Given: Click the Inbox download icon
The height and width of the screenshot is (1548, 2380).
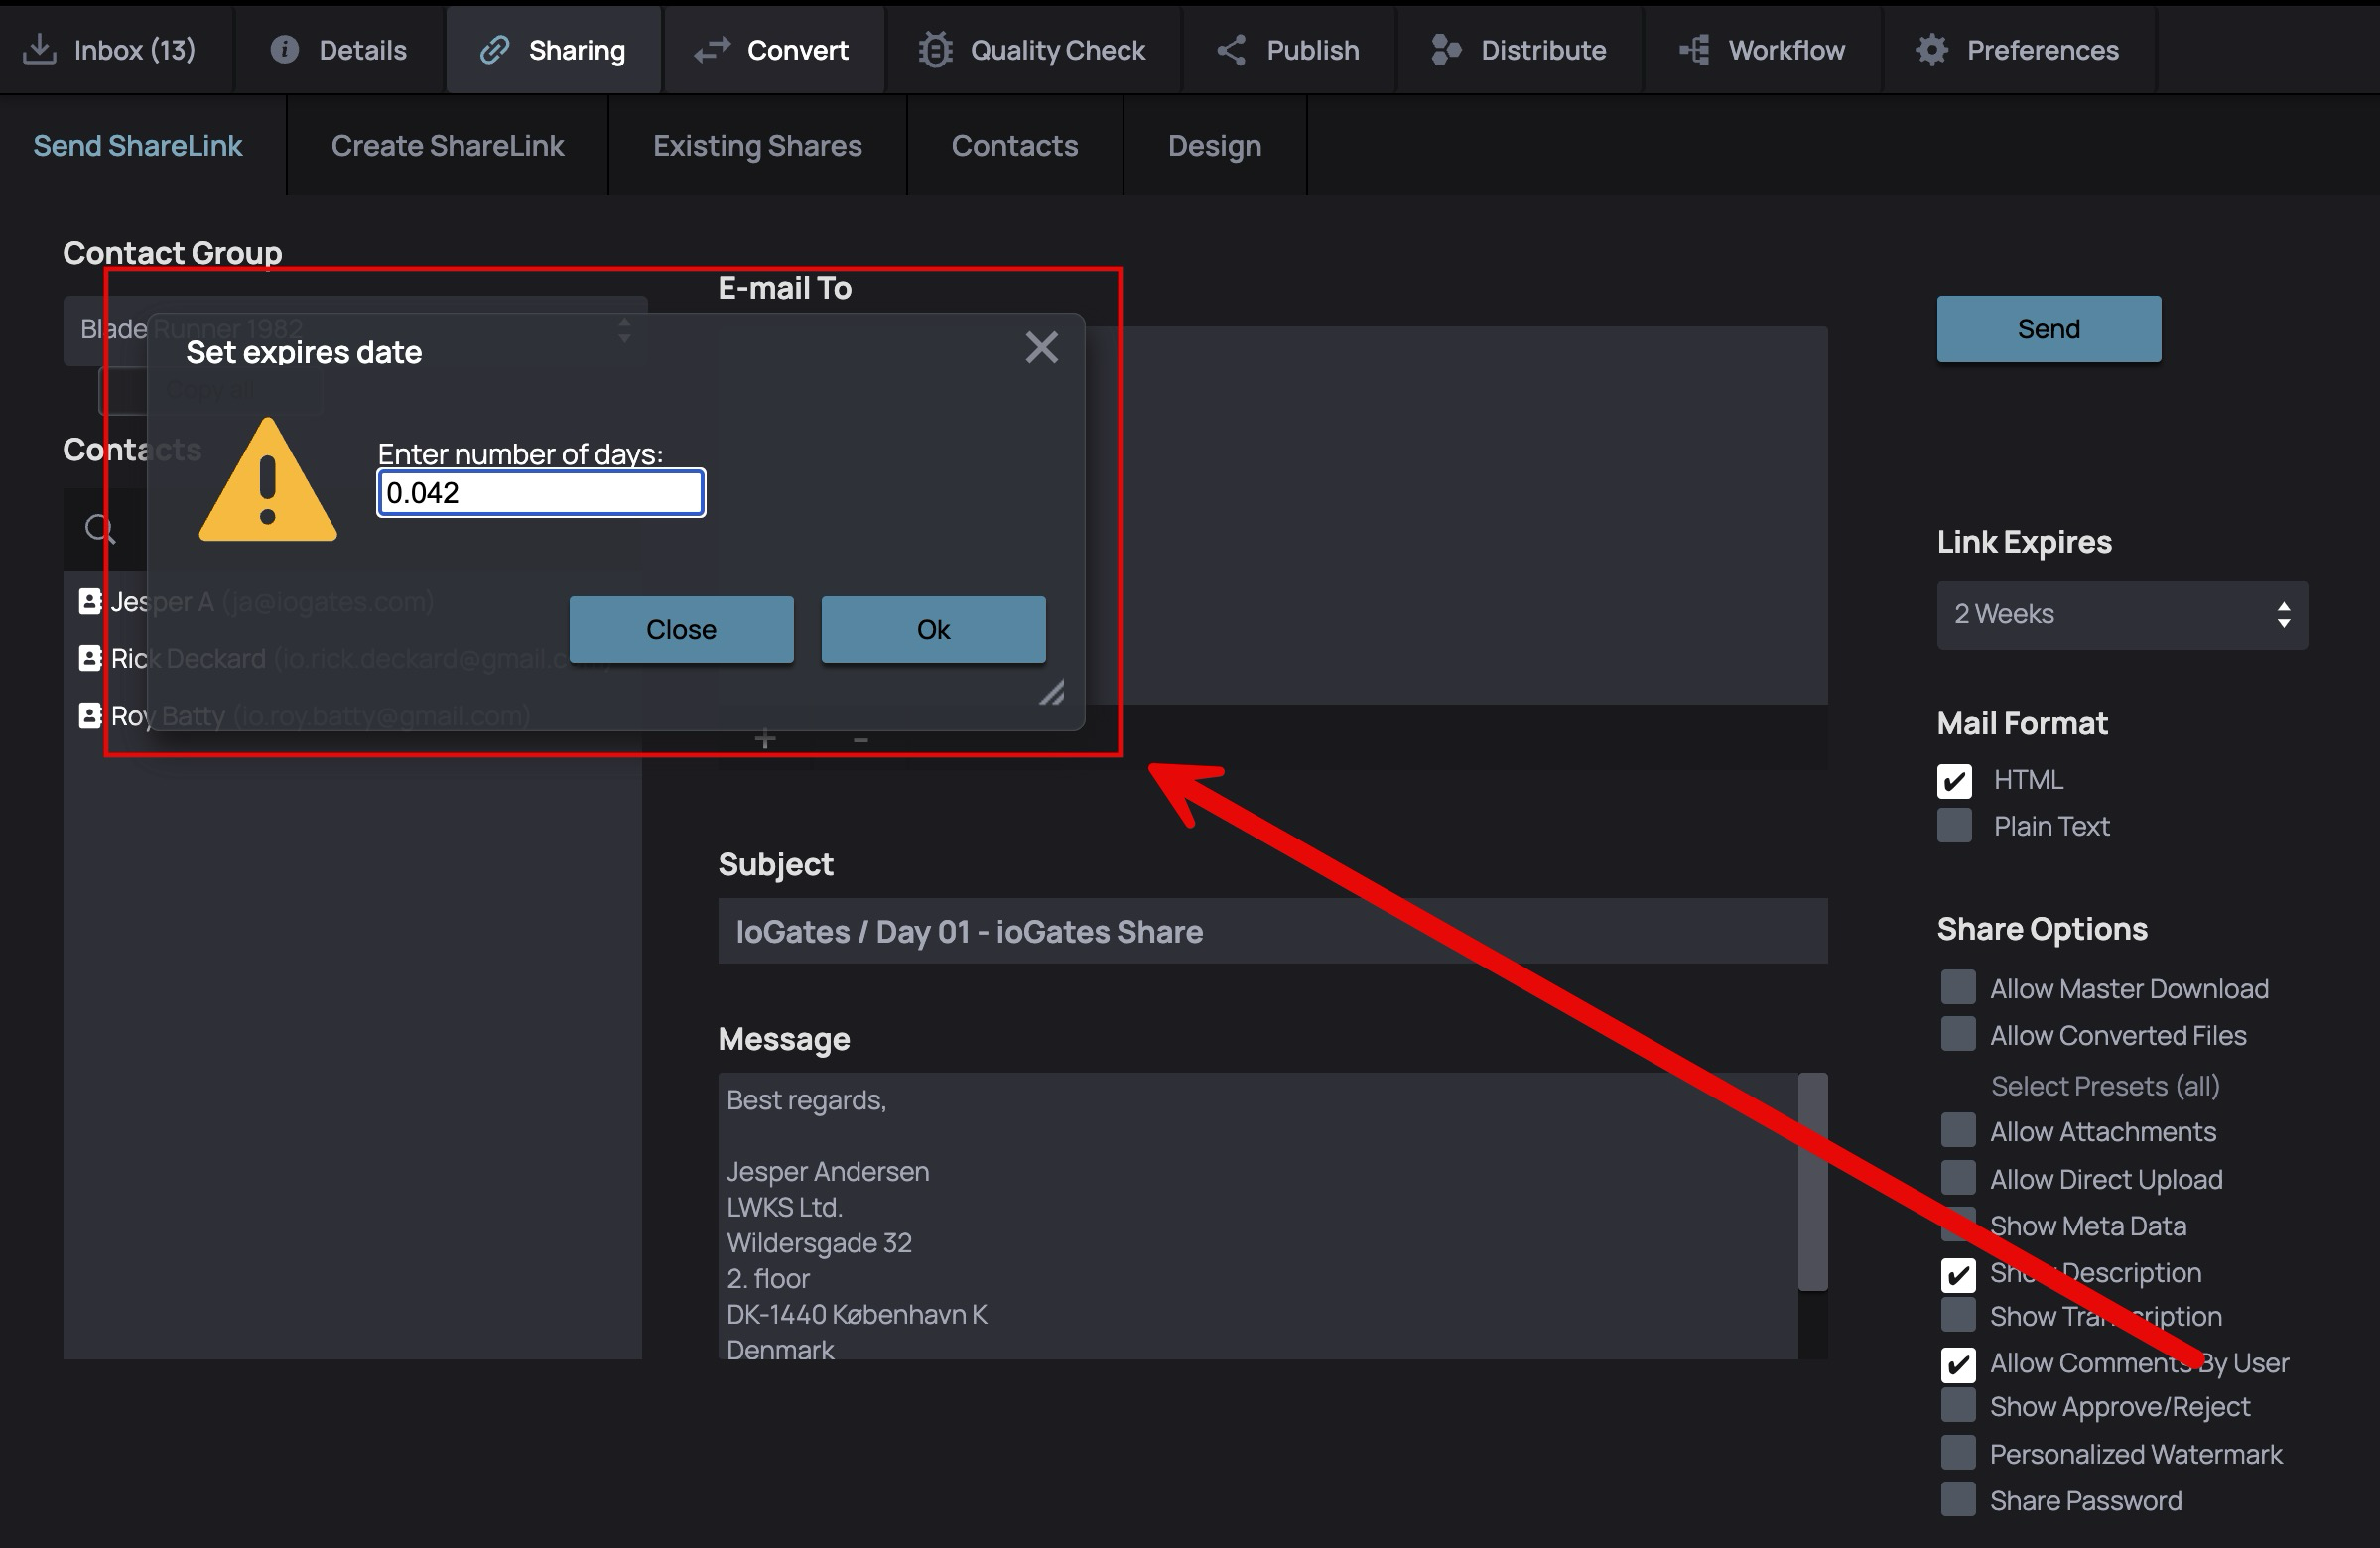Looking at the screenshot, I should (x=39, y=49).
